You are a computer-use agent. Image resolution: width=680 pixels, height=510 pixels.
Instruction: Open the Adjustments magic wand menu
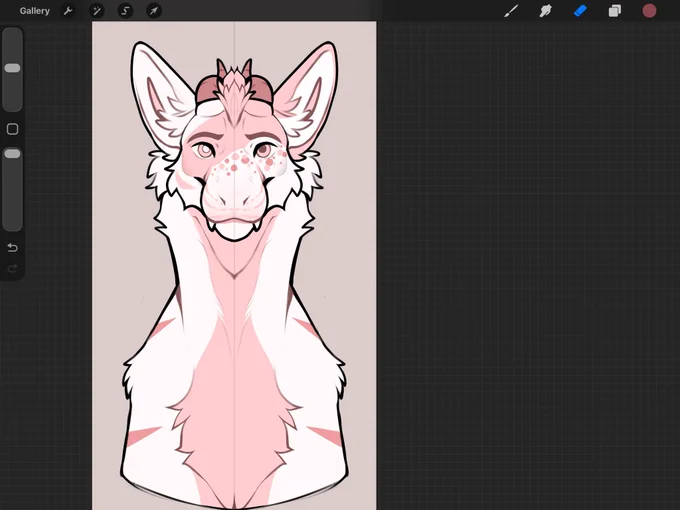(x=97, y=11)
